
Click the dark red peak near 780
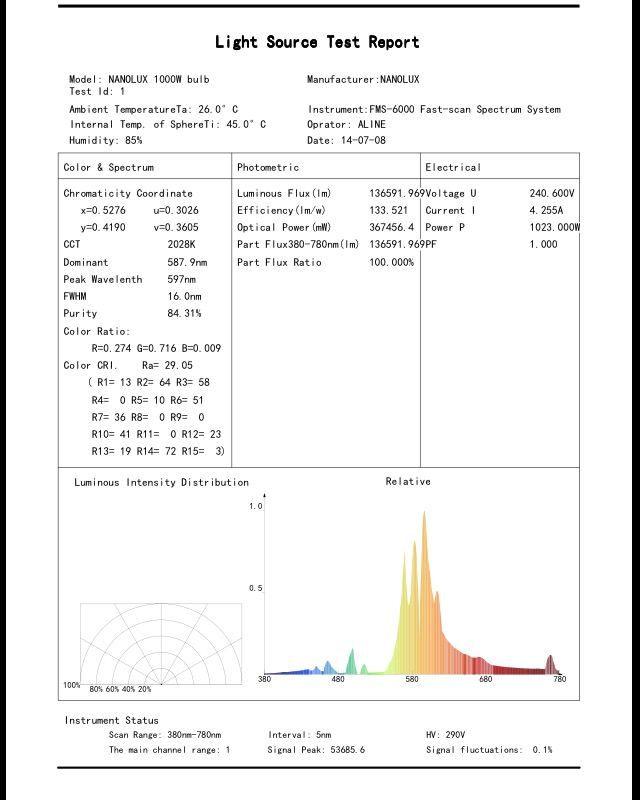(x=550, y=664)
